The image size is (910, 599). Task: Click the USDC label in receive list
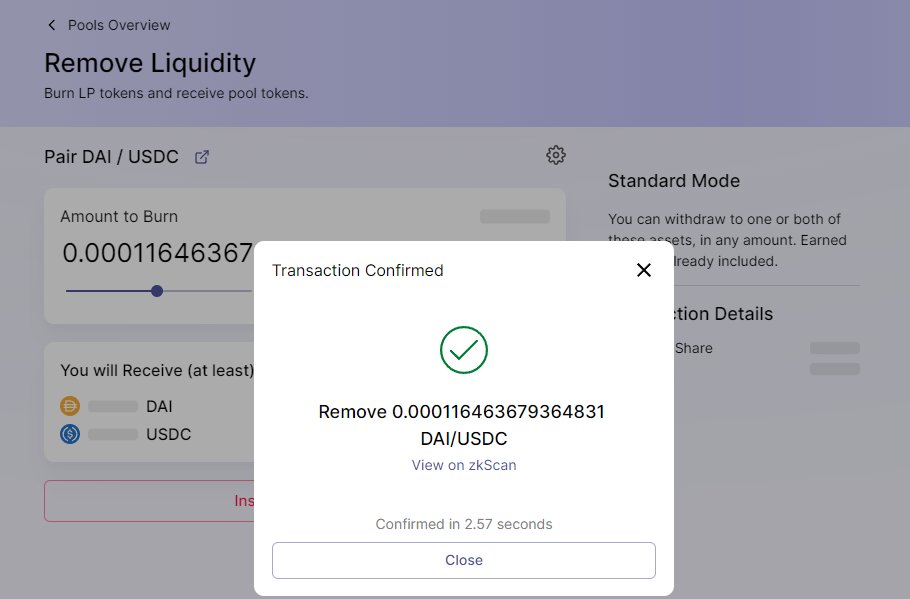pyautogui.click(x=168, y=434)
